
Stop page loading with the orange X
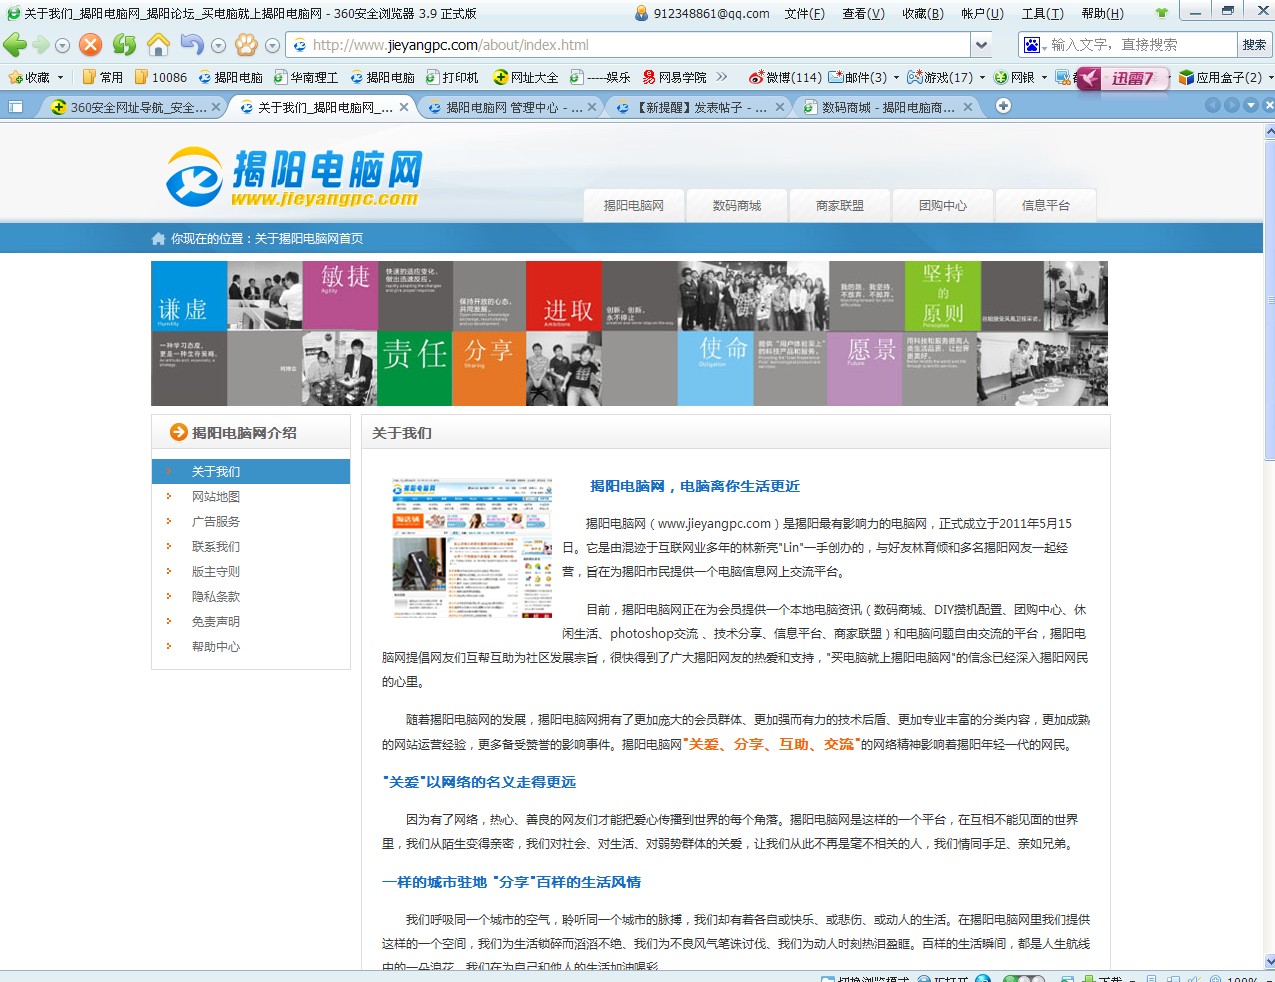click(x=90, y=45)
